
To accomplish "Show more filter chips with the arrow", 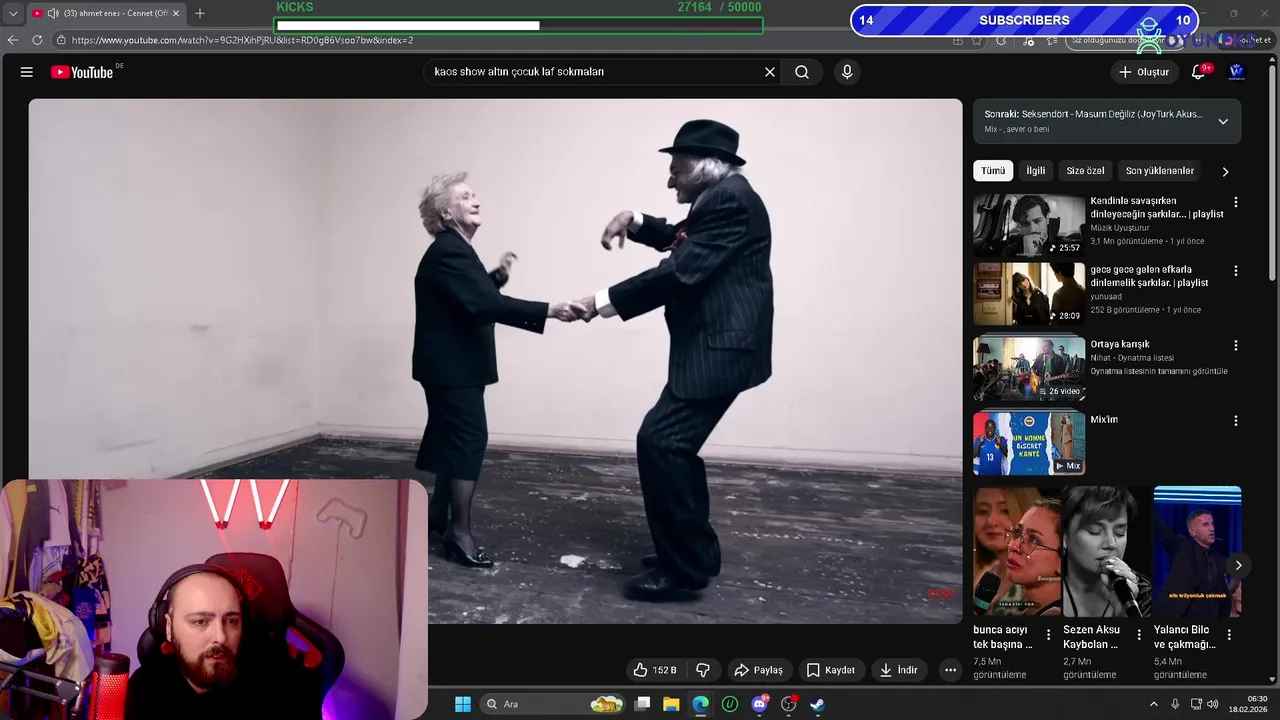I will [1225, 171].
